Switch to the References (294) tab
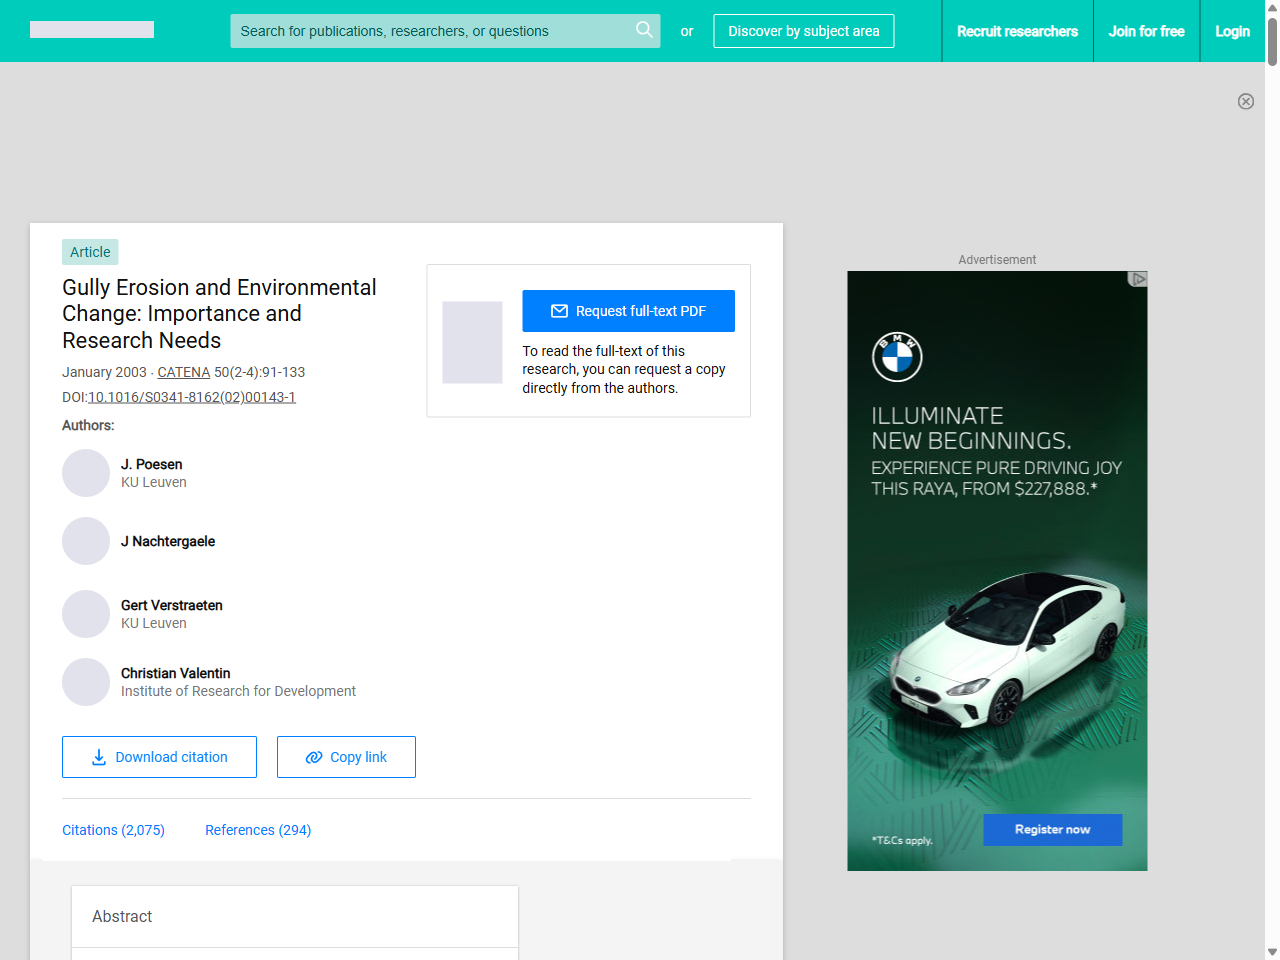1280x960 pixels. click(258, 830)
